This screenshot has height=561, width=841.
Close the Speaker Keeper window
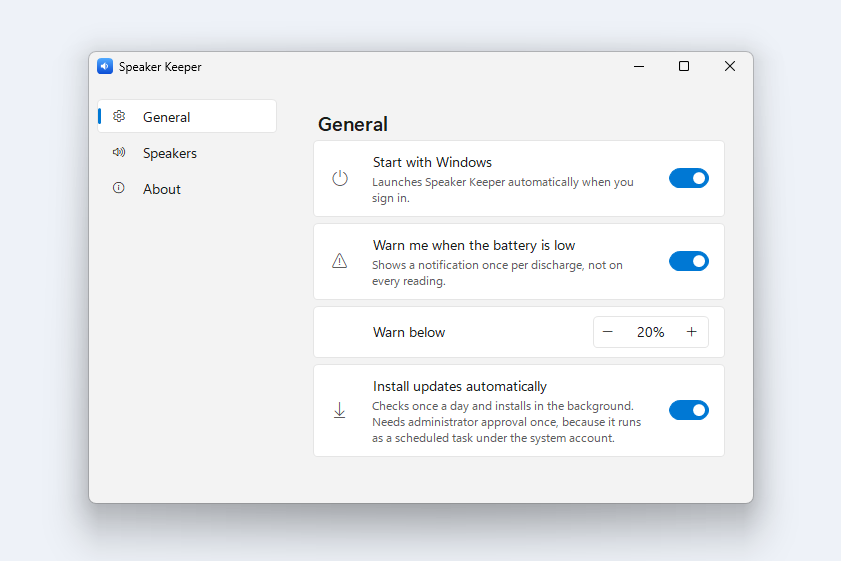(x=729, y=66)
